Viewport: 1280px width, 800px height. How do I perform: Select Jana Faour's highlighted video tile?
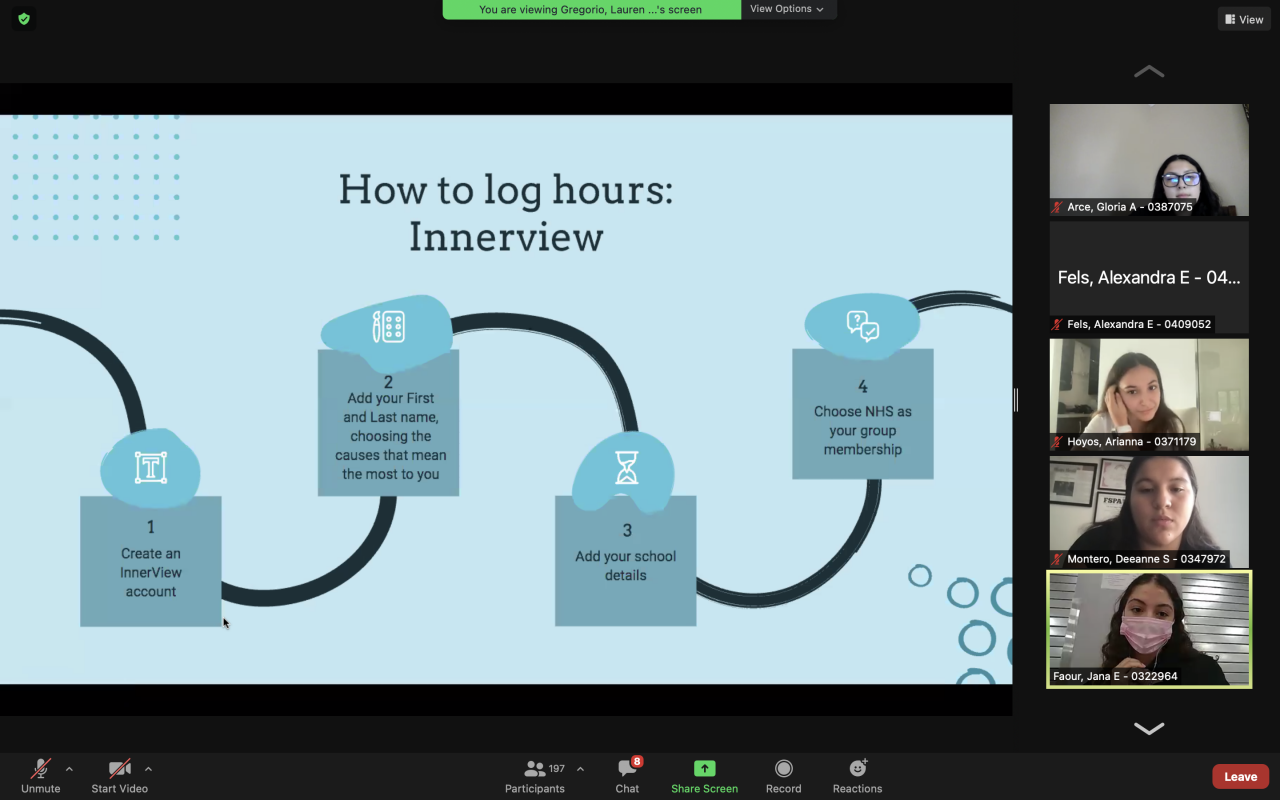pos(1149,629)
